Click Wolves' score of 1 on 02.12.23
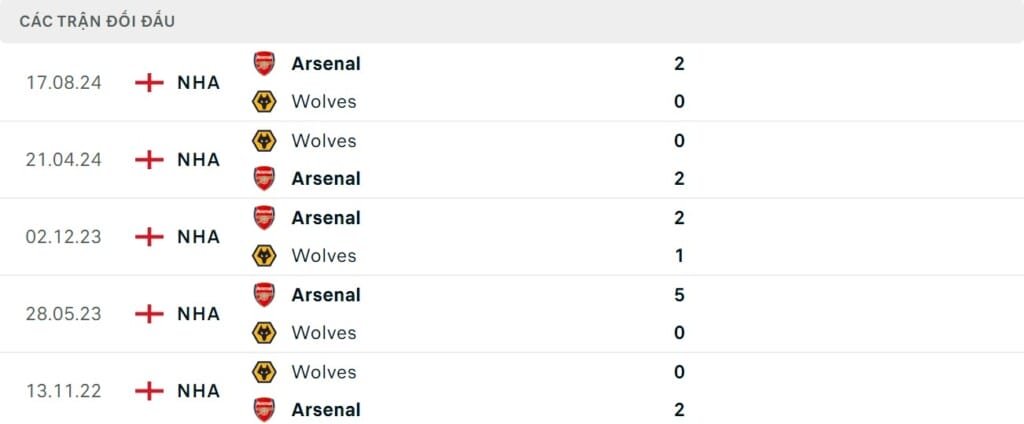 point(679,256)
